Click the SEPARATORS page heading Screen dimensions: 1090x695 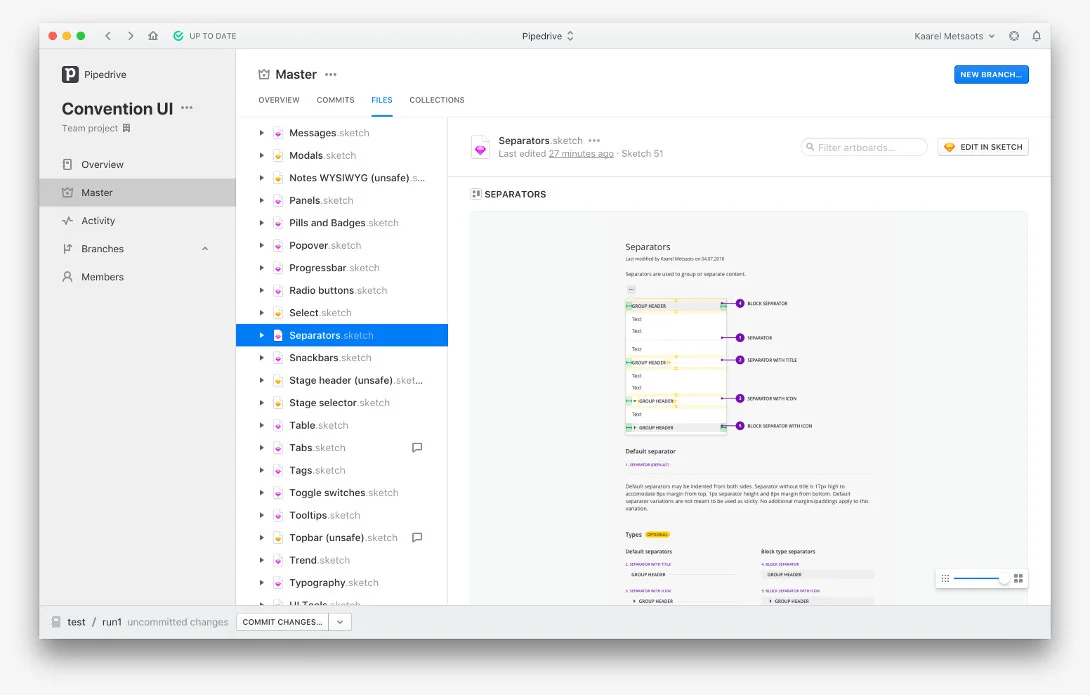tap(515, 195)
